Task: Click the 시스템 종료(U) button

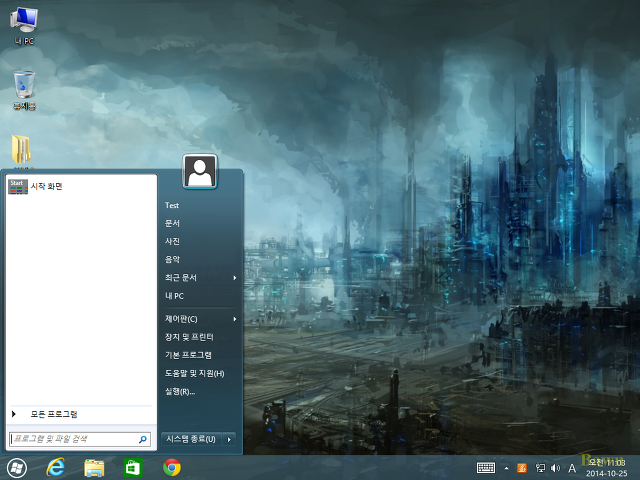Action: (x=191, y=439)
